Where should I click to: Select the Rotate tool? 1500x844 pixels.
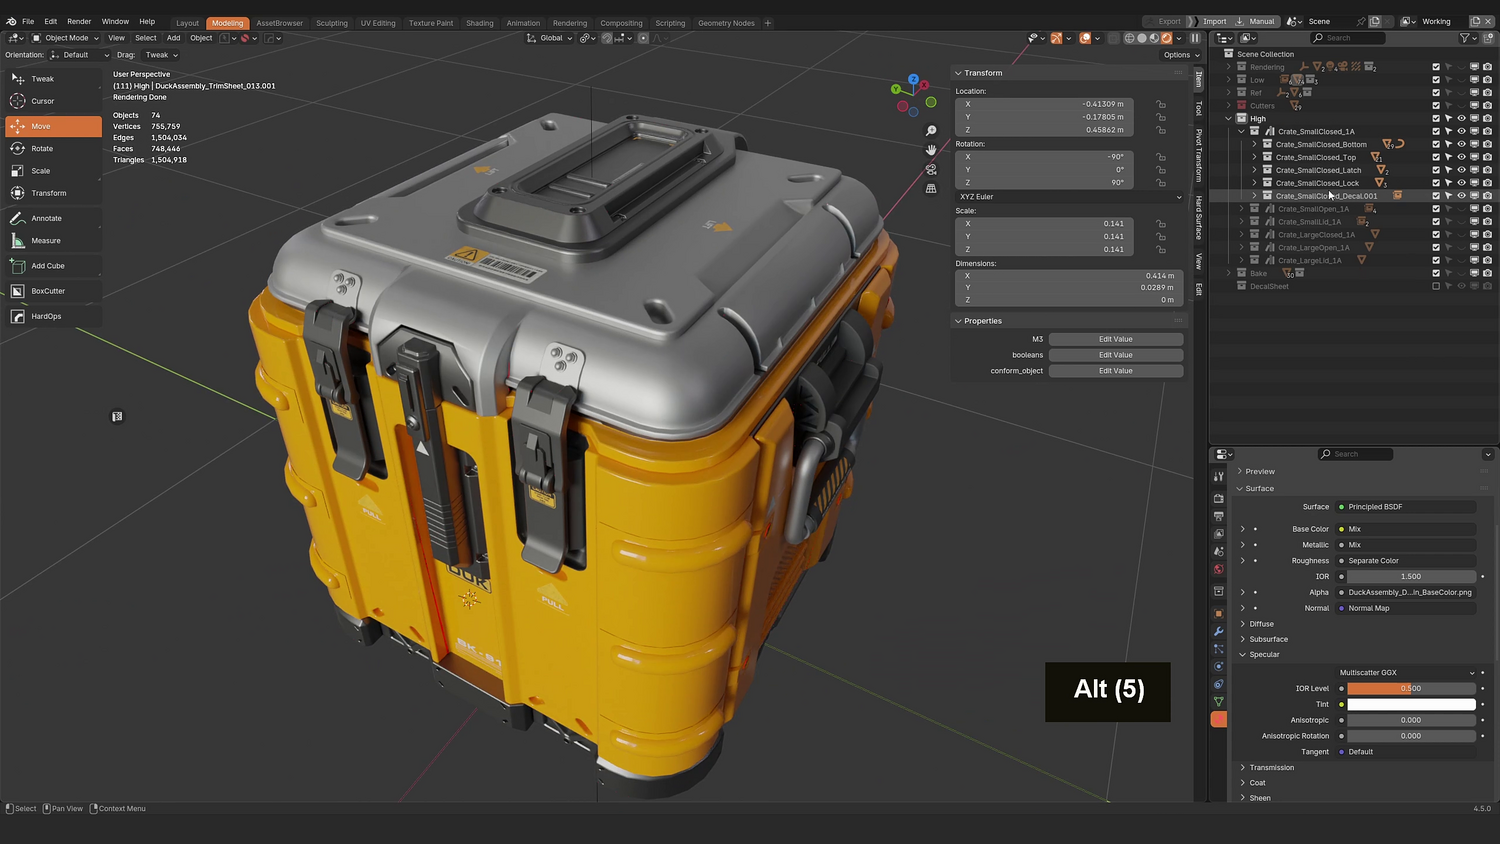pos(53,149)
